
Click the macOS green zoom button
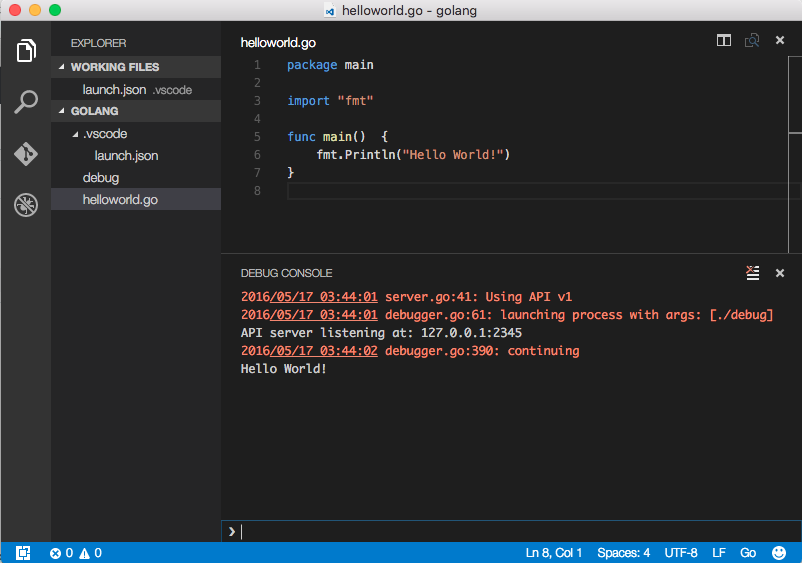coord(55,10)
